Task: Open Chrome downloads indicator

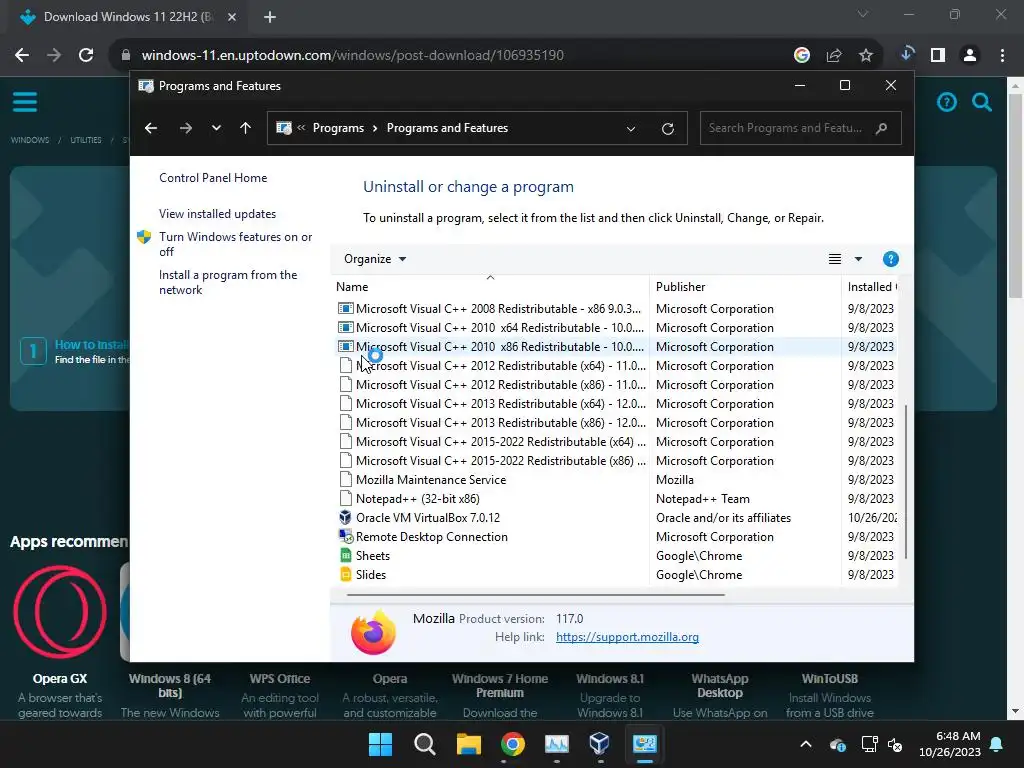Action: (906, 55)
